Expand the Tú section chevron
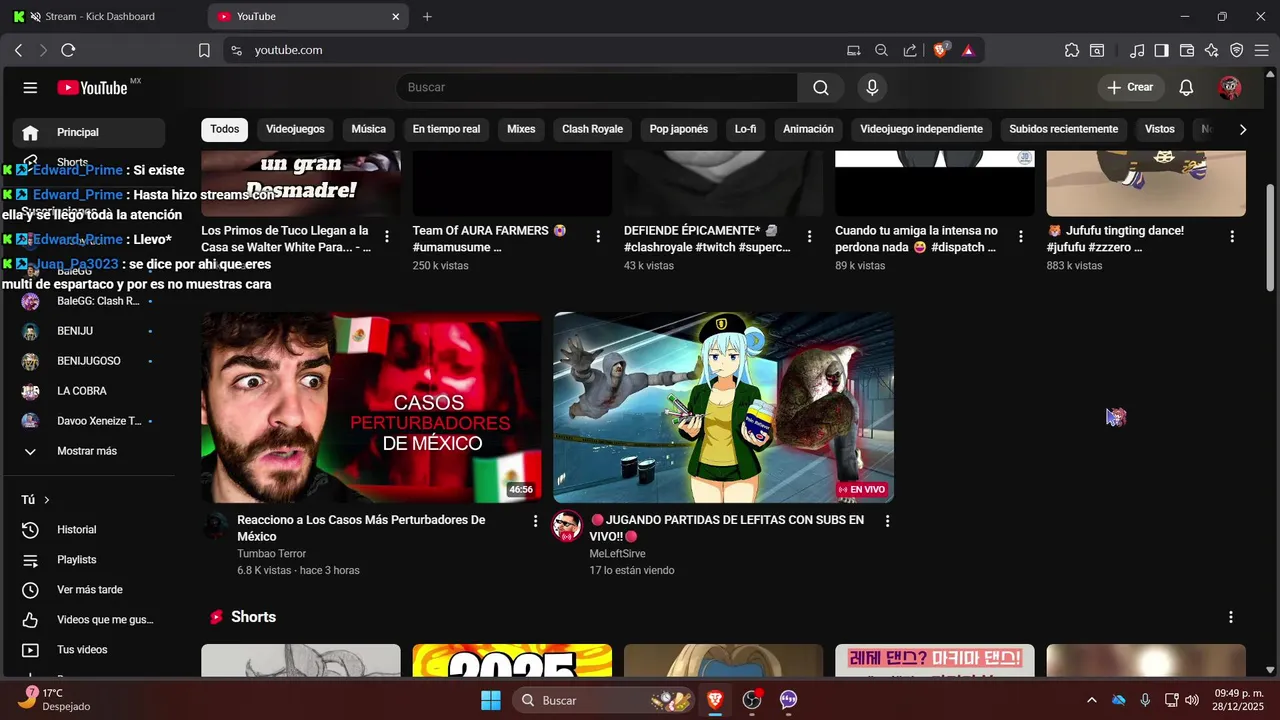This screenshot has width=1280, height=720. (x=46, y=500)
